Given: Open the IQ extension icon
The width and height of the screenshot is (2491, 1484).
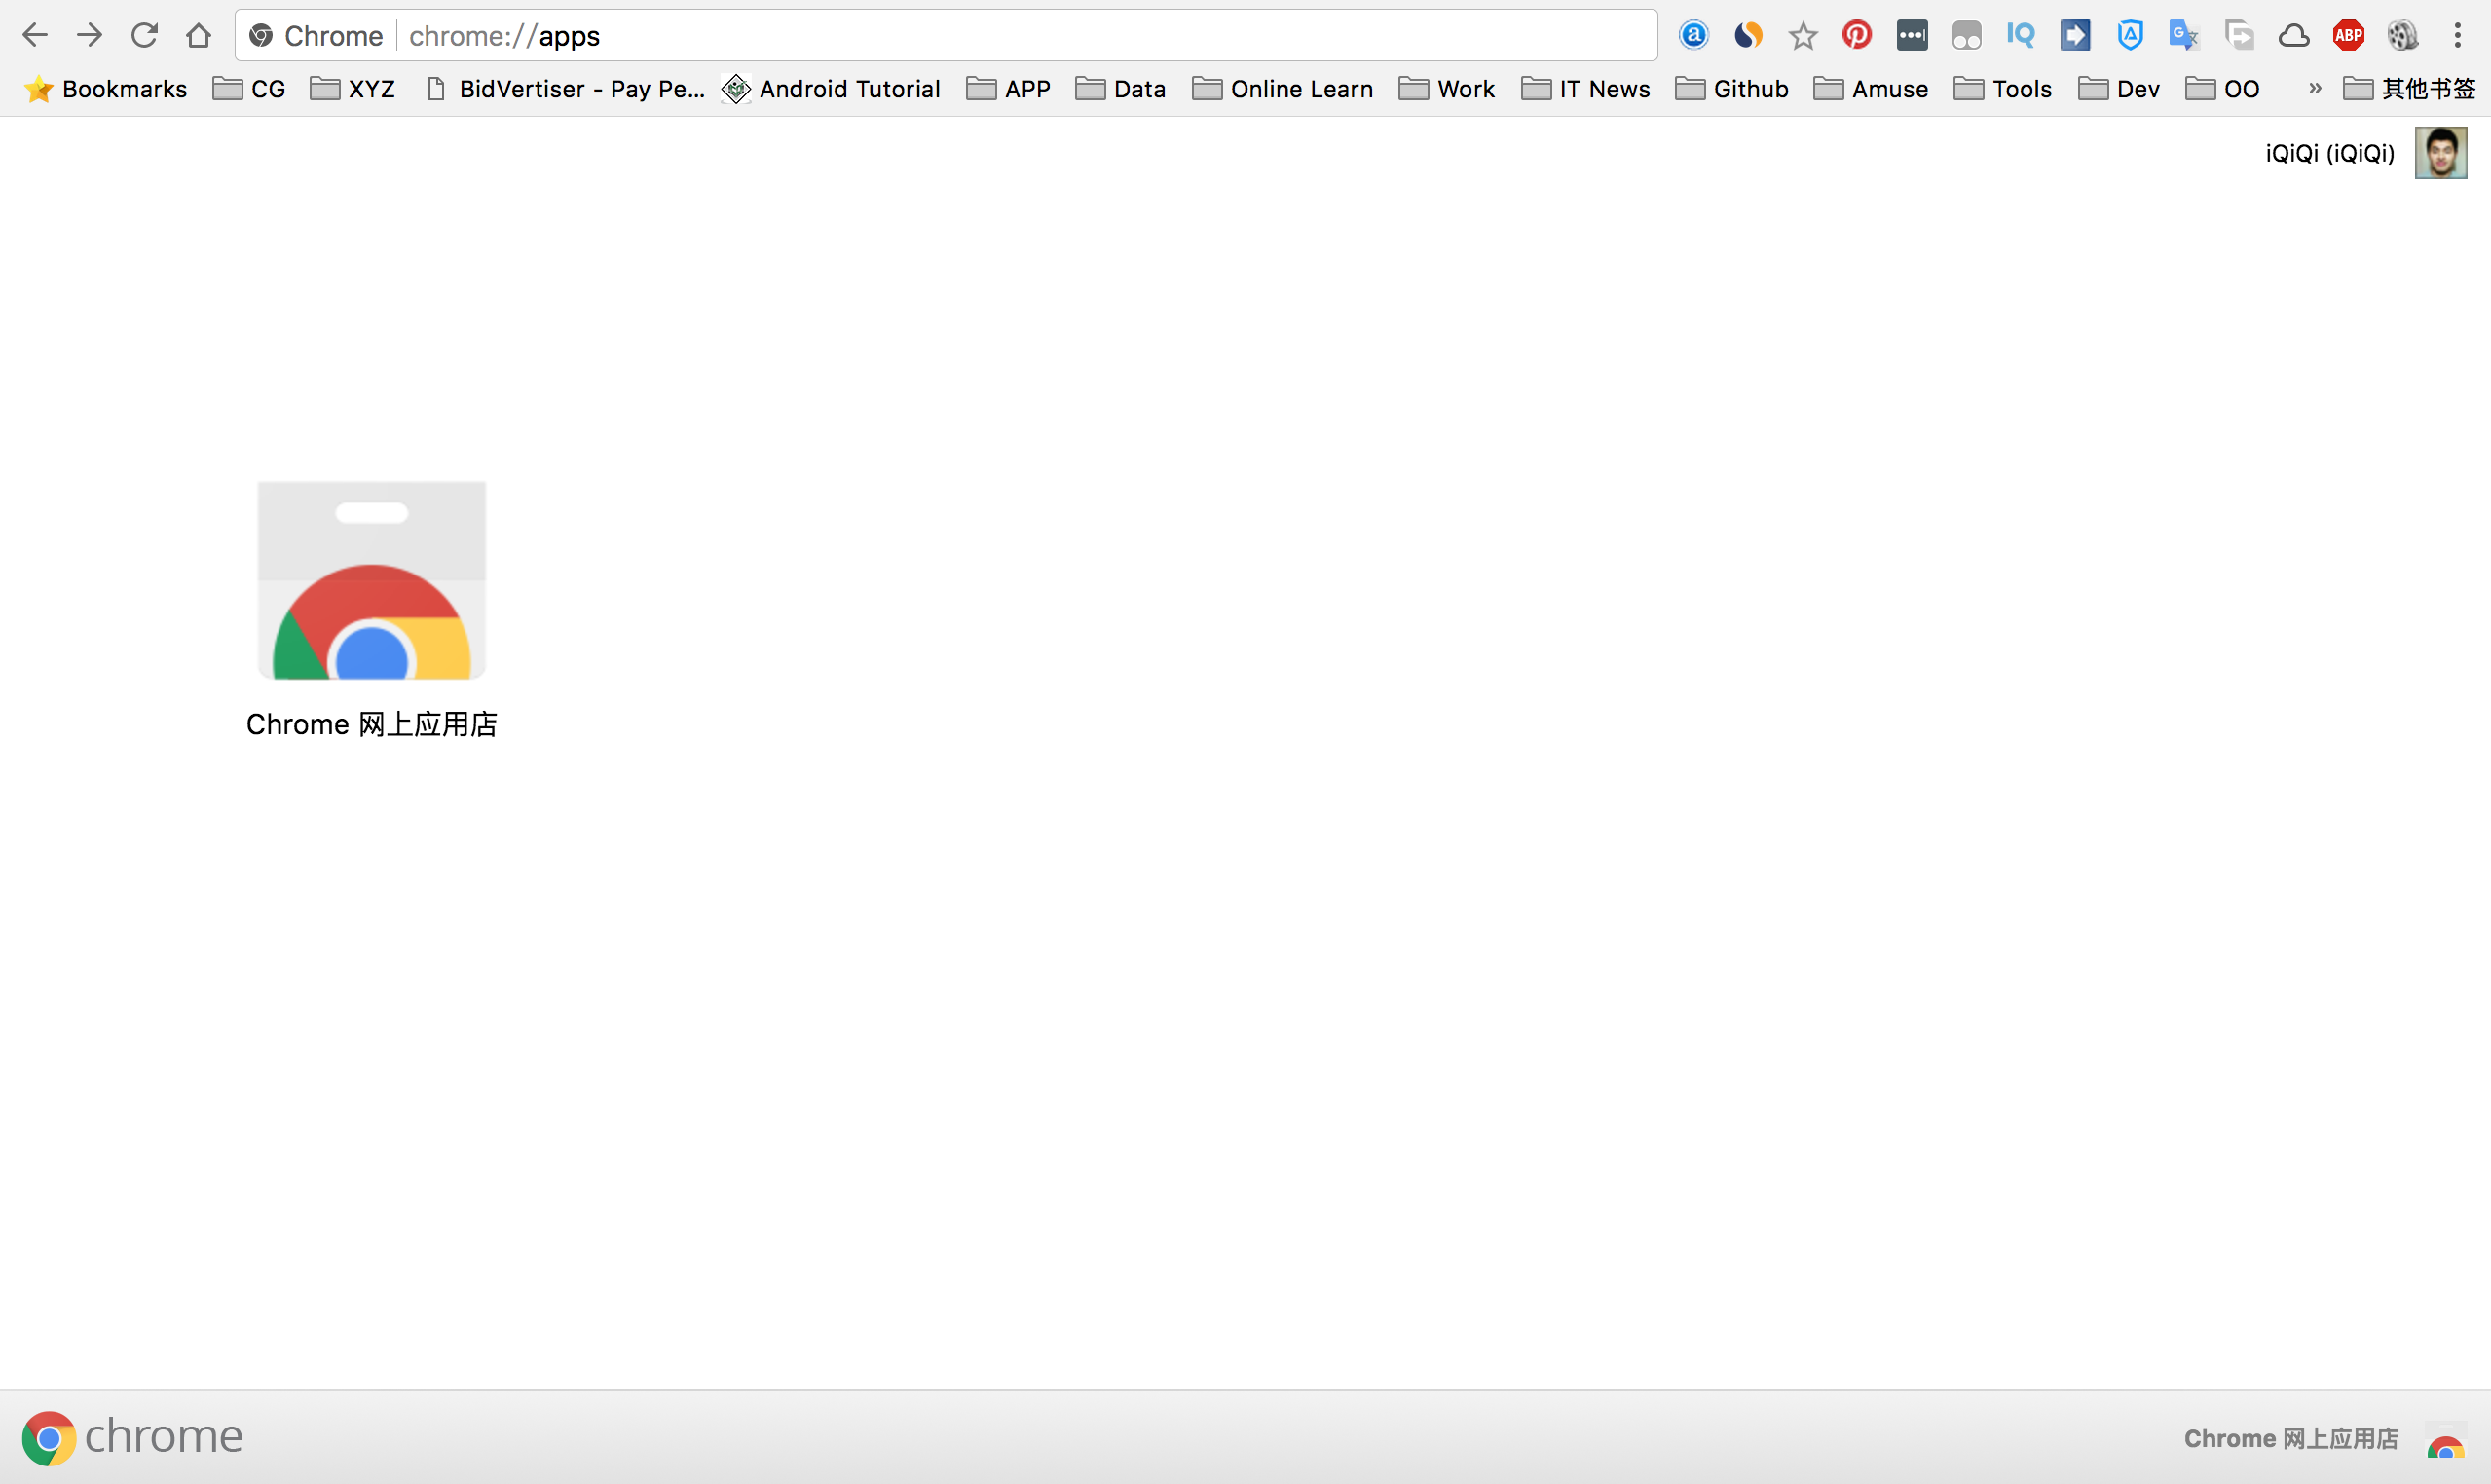Looking at the screenshot, I should [2020, 36].
